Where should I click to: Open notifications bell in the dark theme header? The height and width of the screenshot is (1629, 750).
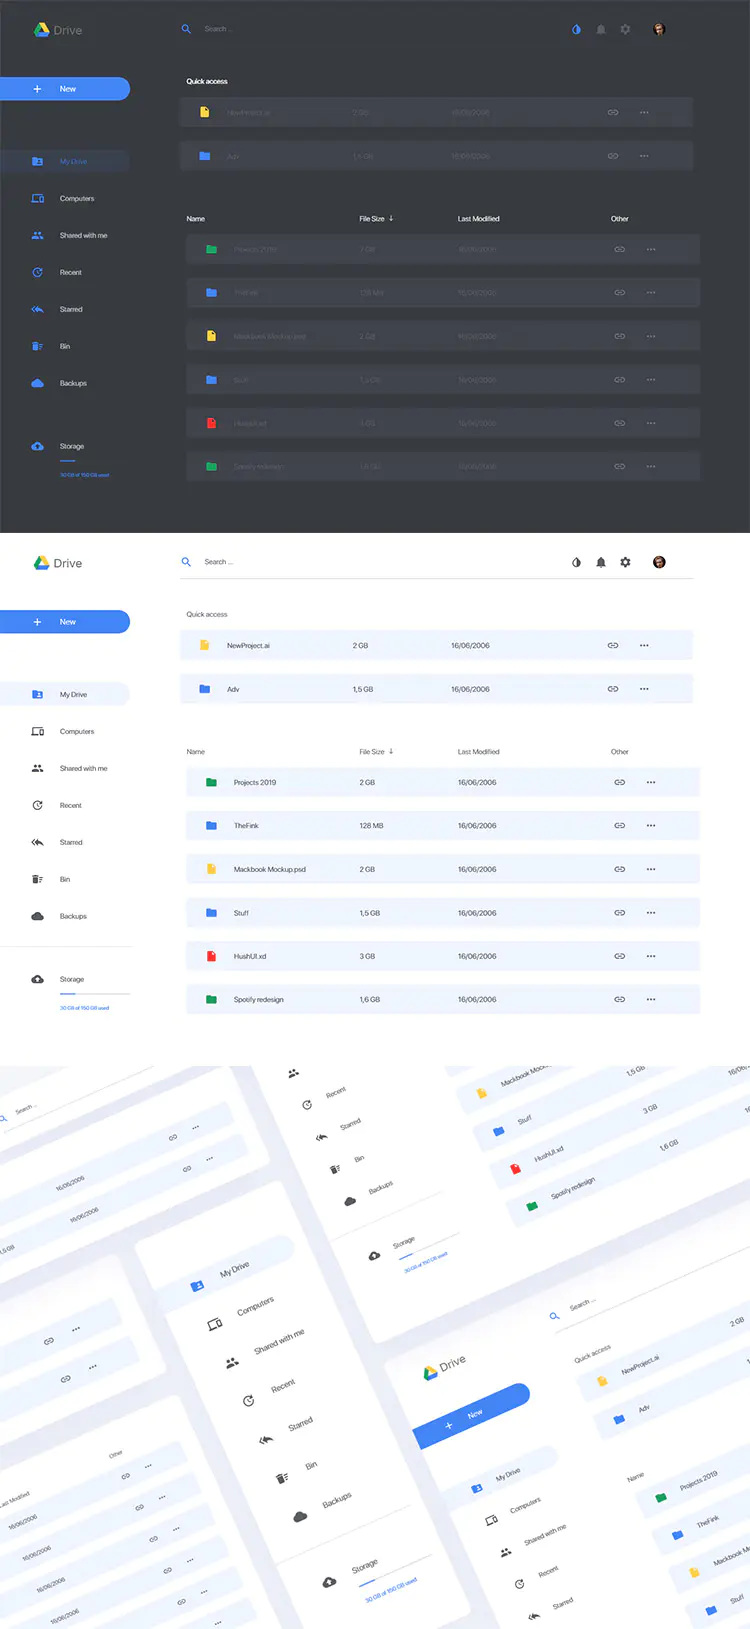[x=601, y=29]
